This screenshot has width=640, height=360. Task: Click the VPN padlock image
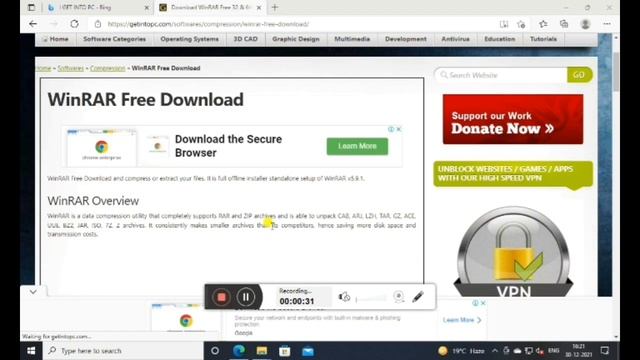click(513, 252)
